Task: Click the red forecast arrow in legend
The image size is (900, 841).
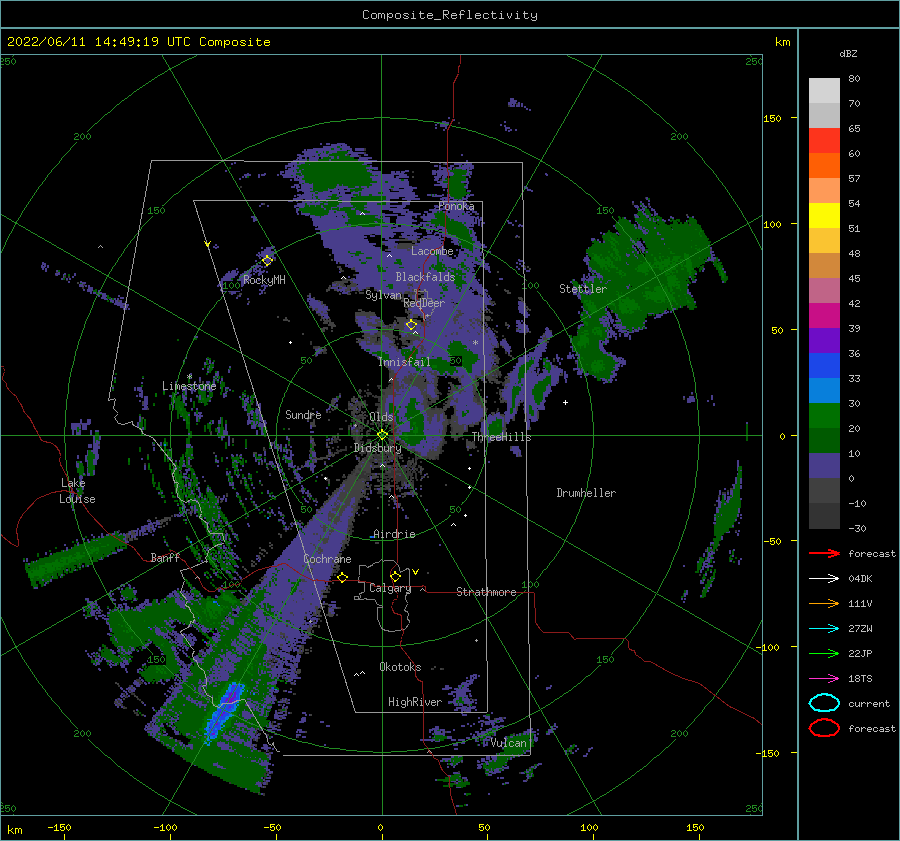Action: click(x=824, y=553)
